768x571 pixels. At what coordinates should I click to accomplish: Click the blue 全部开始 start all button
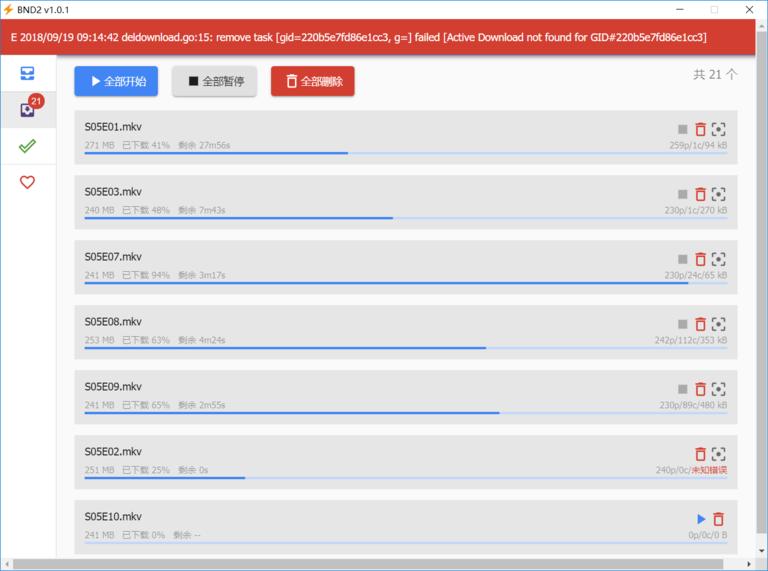pyautogui.click(x=116, y=81)
